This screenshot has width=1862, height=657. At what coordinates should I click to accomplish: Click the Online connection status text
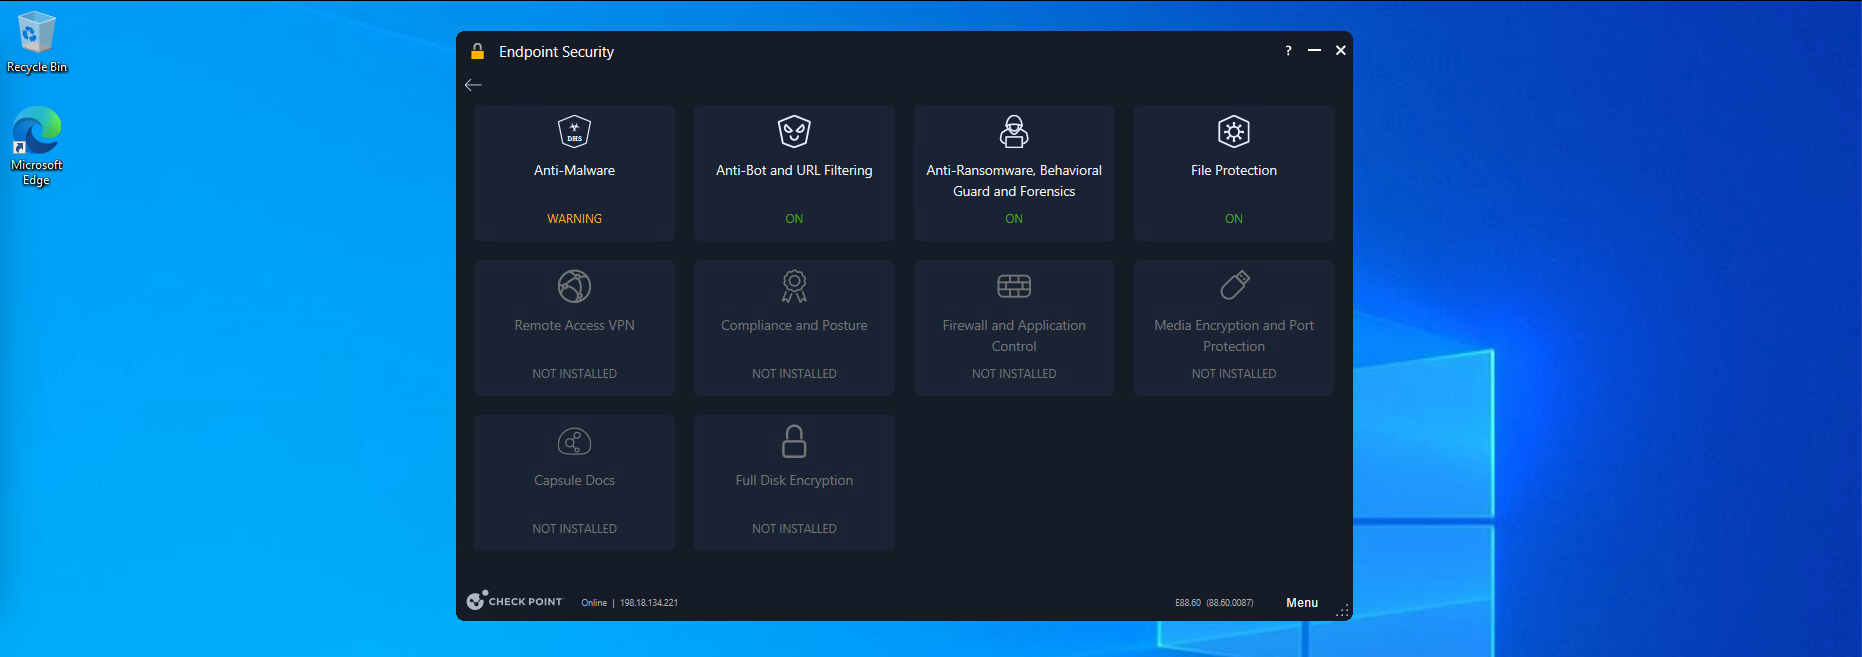pyautogui.click(x=594, y=603)
